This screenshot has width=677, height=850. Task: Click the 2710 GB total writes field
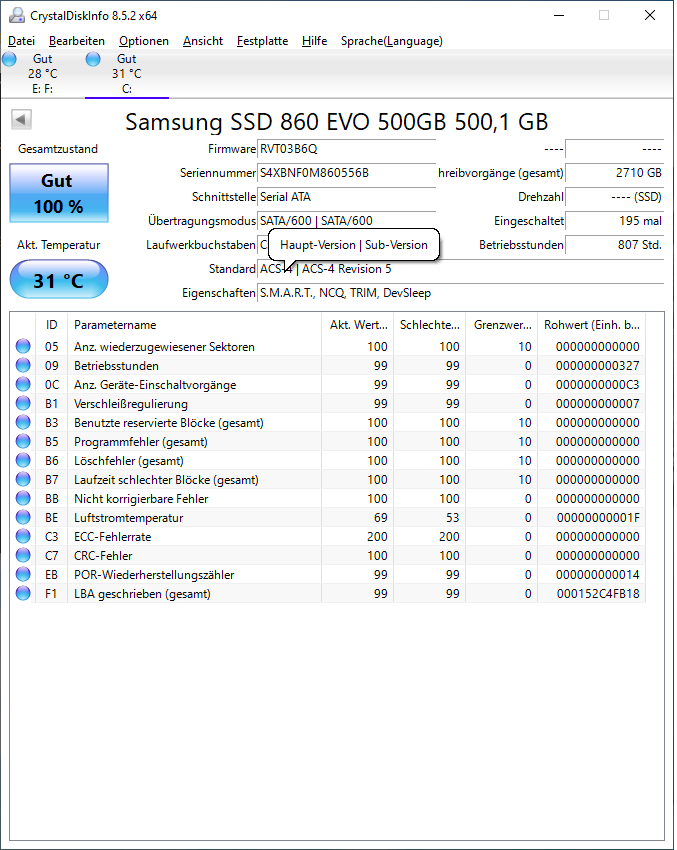coord(614,172)
